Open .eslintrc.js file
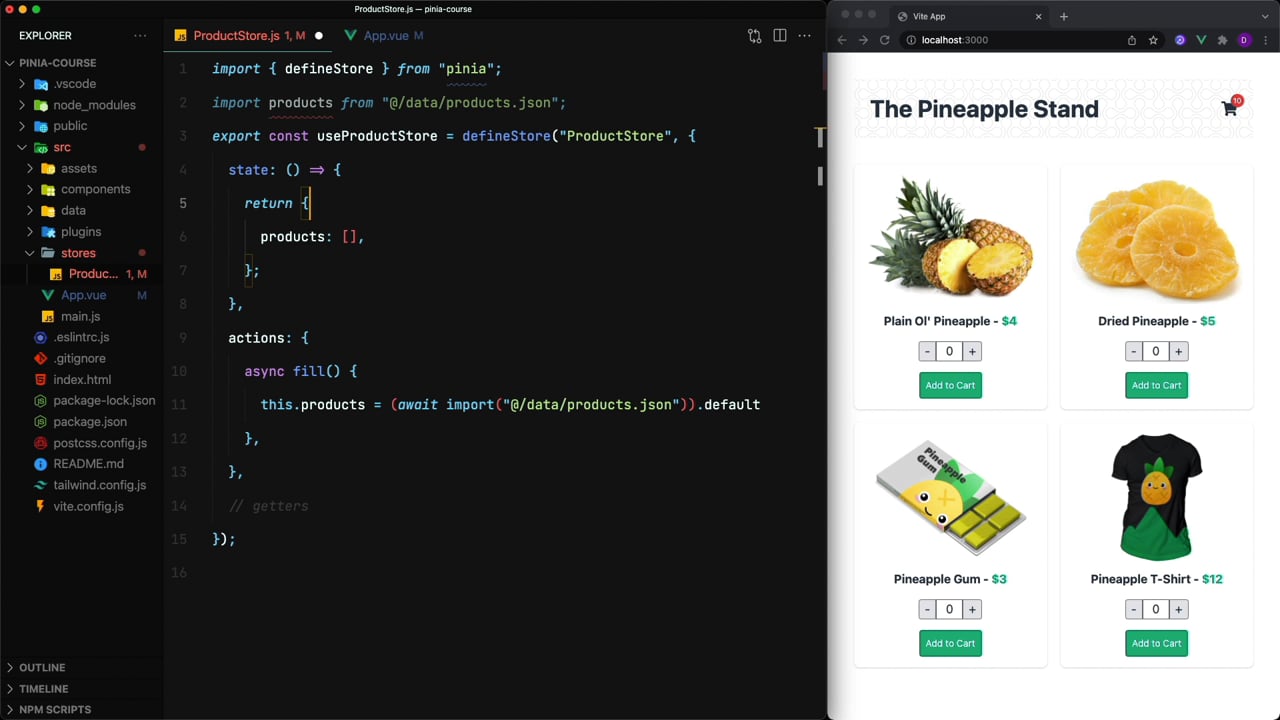The width and height of the screenshot is (1280, 720). [x=81, y=337]
